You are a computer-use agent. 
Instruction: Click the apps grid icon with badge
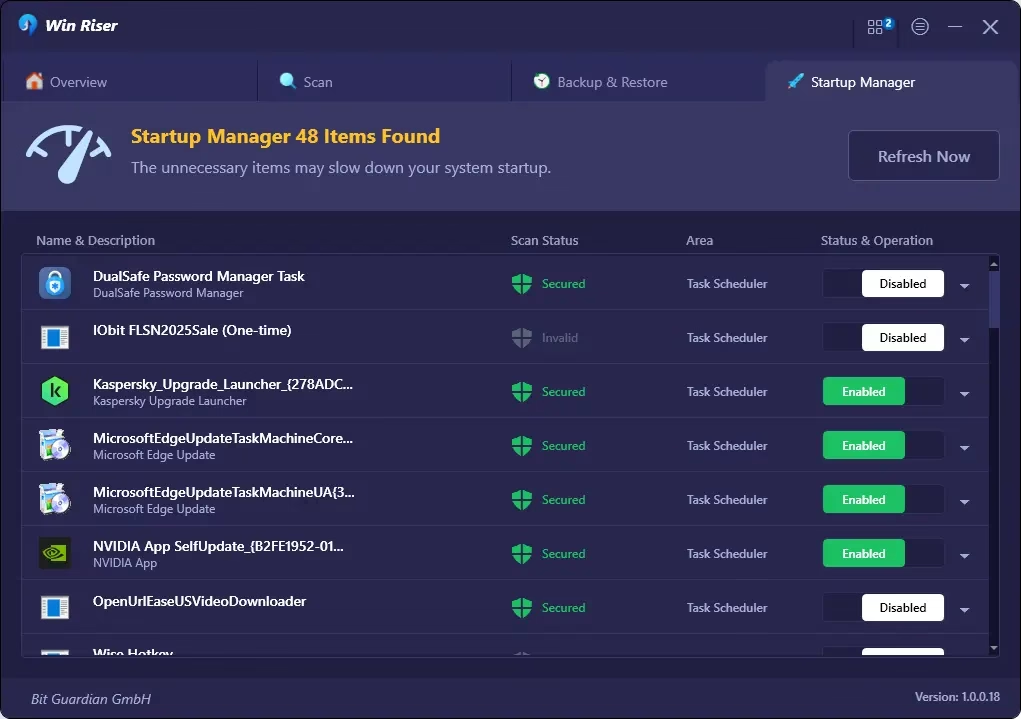pyautogui.click(x=877, y=27)
